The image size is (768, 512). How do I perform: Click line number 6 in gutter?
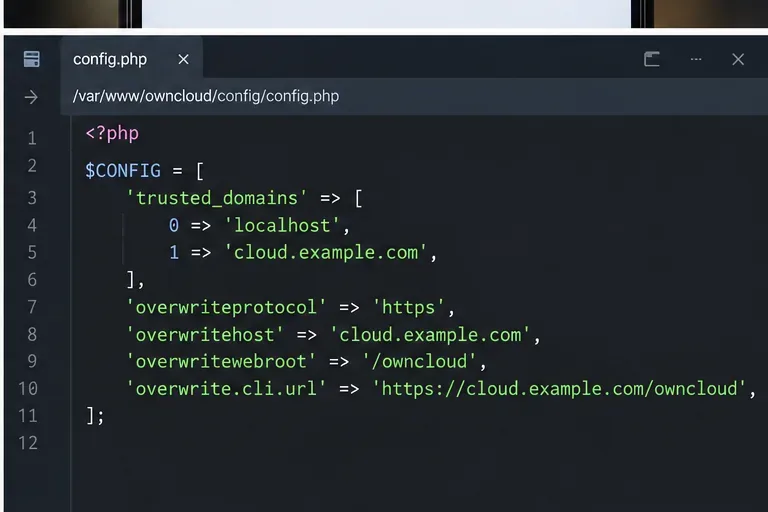[32, 280]
